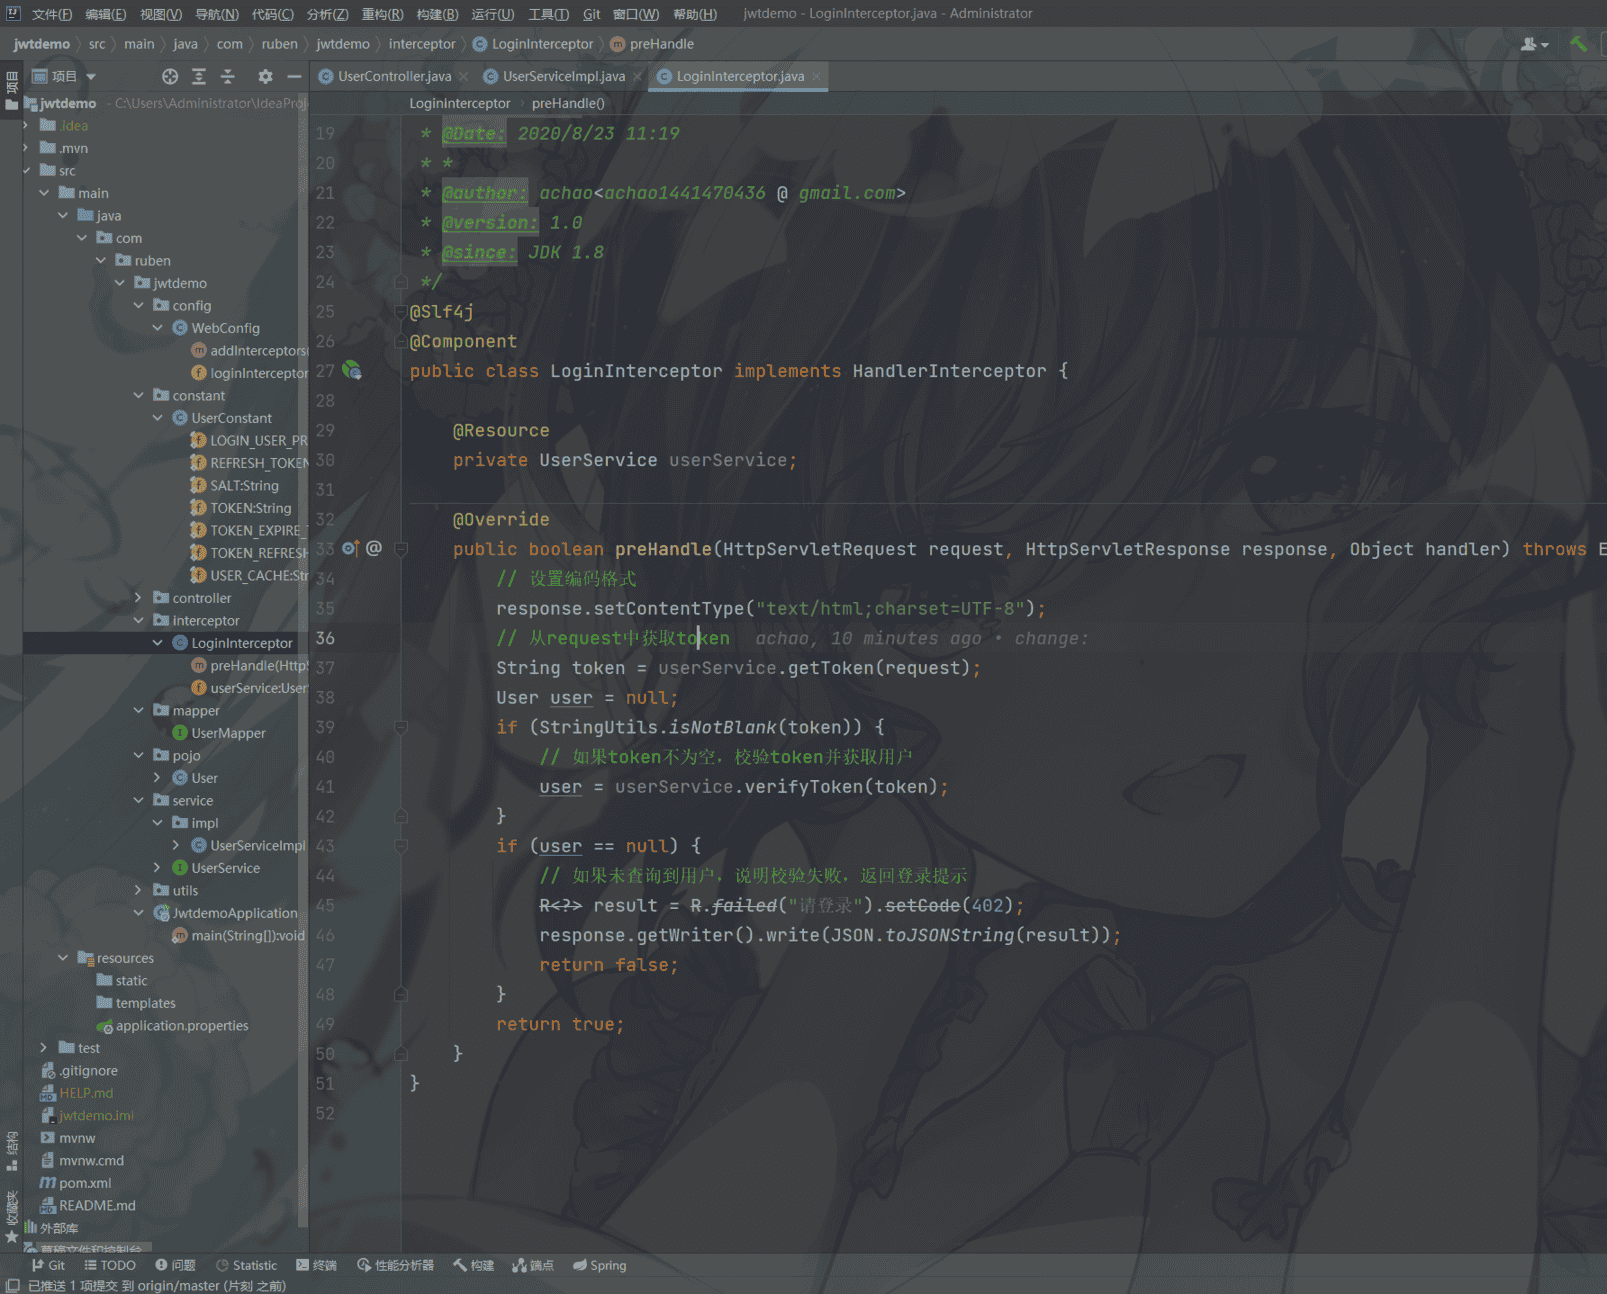Click the build hammer icon
1607x1294 pixels.
(x=1578, y=44)
